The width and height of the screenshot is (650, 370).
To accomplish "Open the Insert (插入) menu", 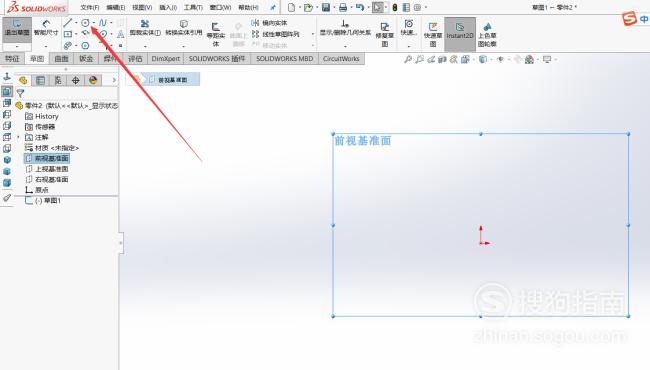I will coord(168,7).
